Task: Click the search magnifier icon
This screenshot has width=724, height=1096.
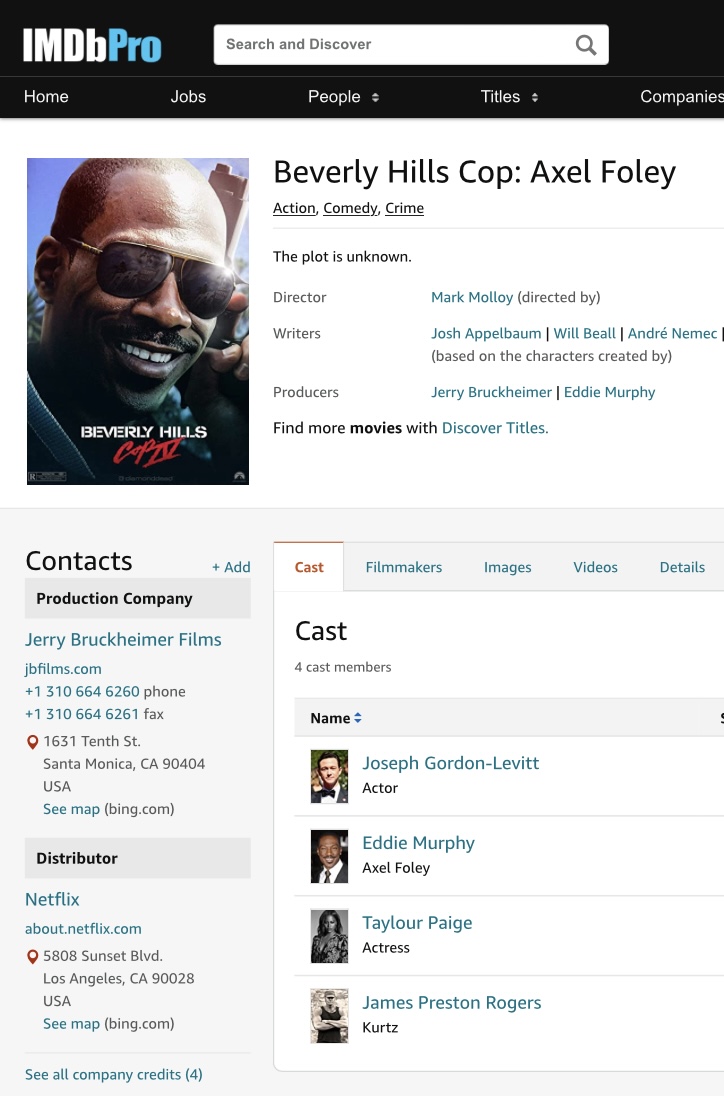Action: 586,45
